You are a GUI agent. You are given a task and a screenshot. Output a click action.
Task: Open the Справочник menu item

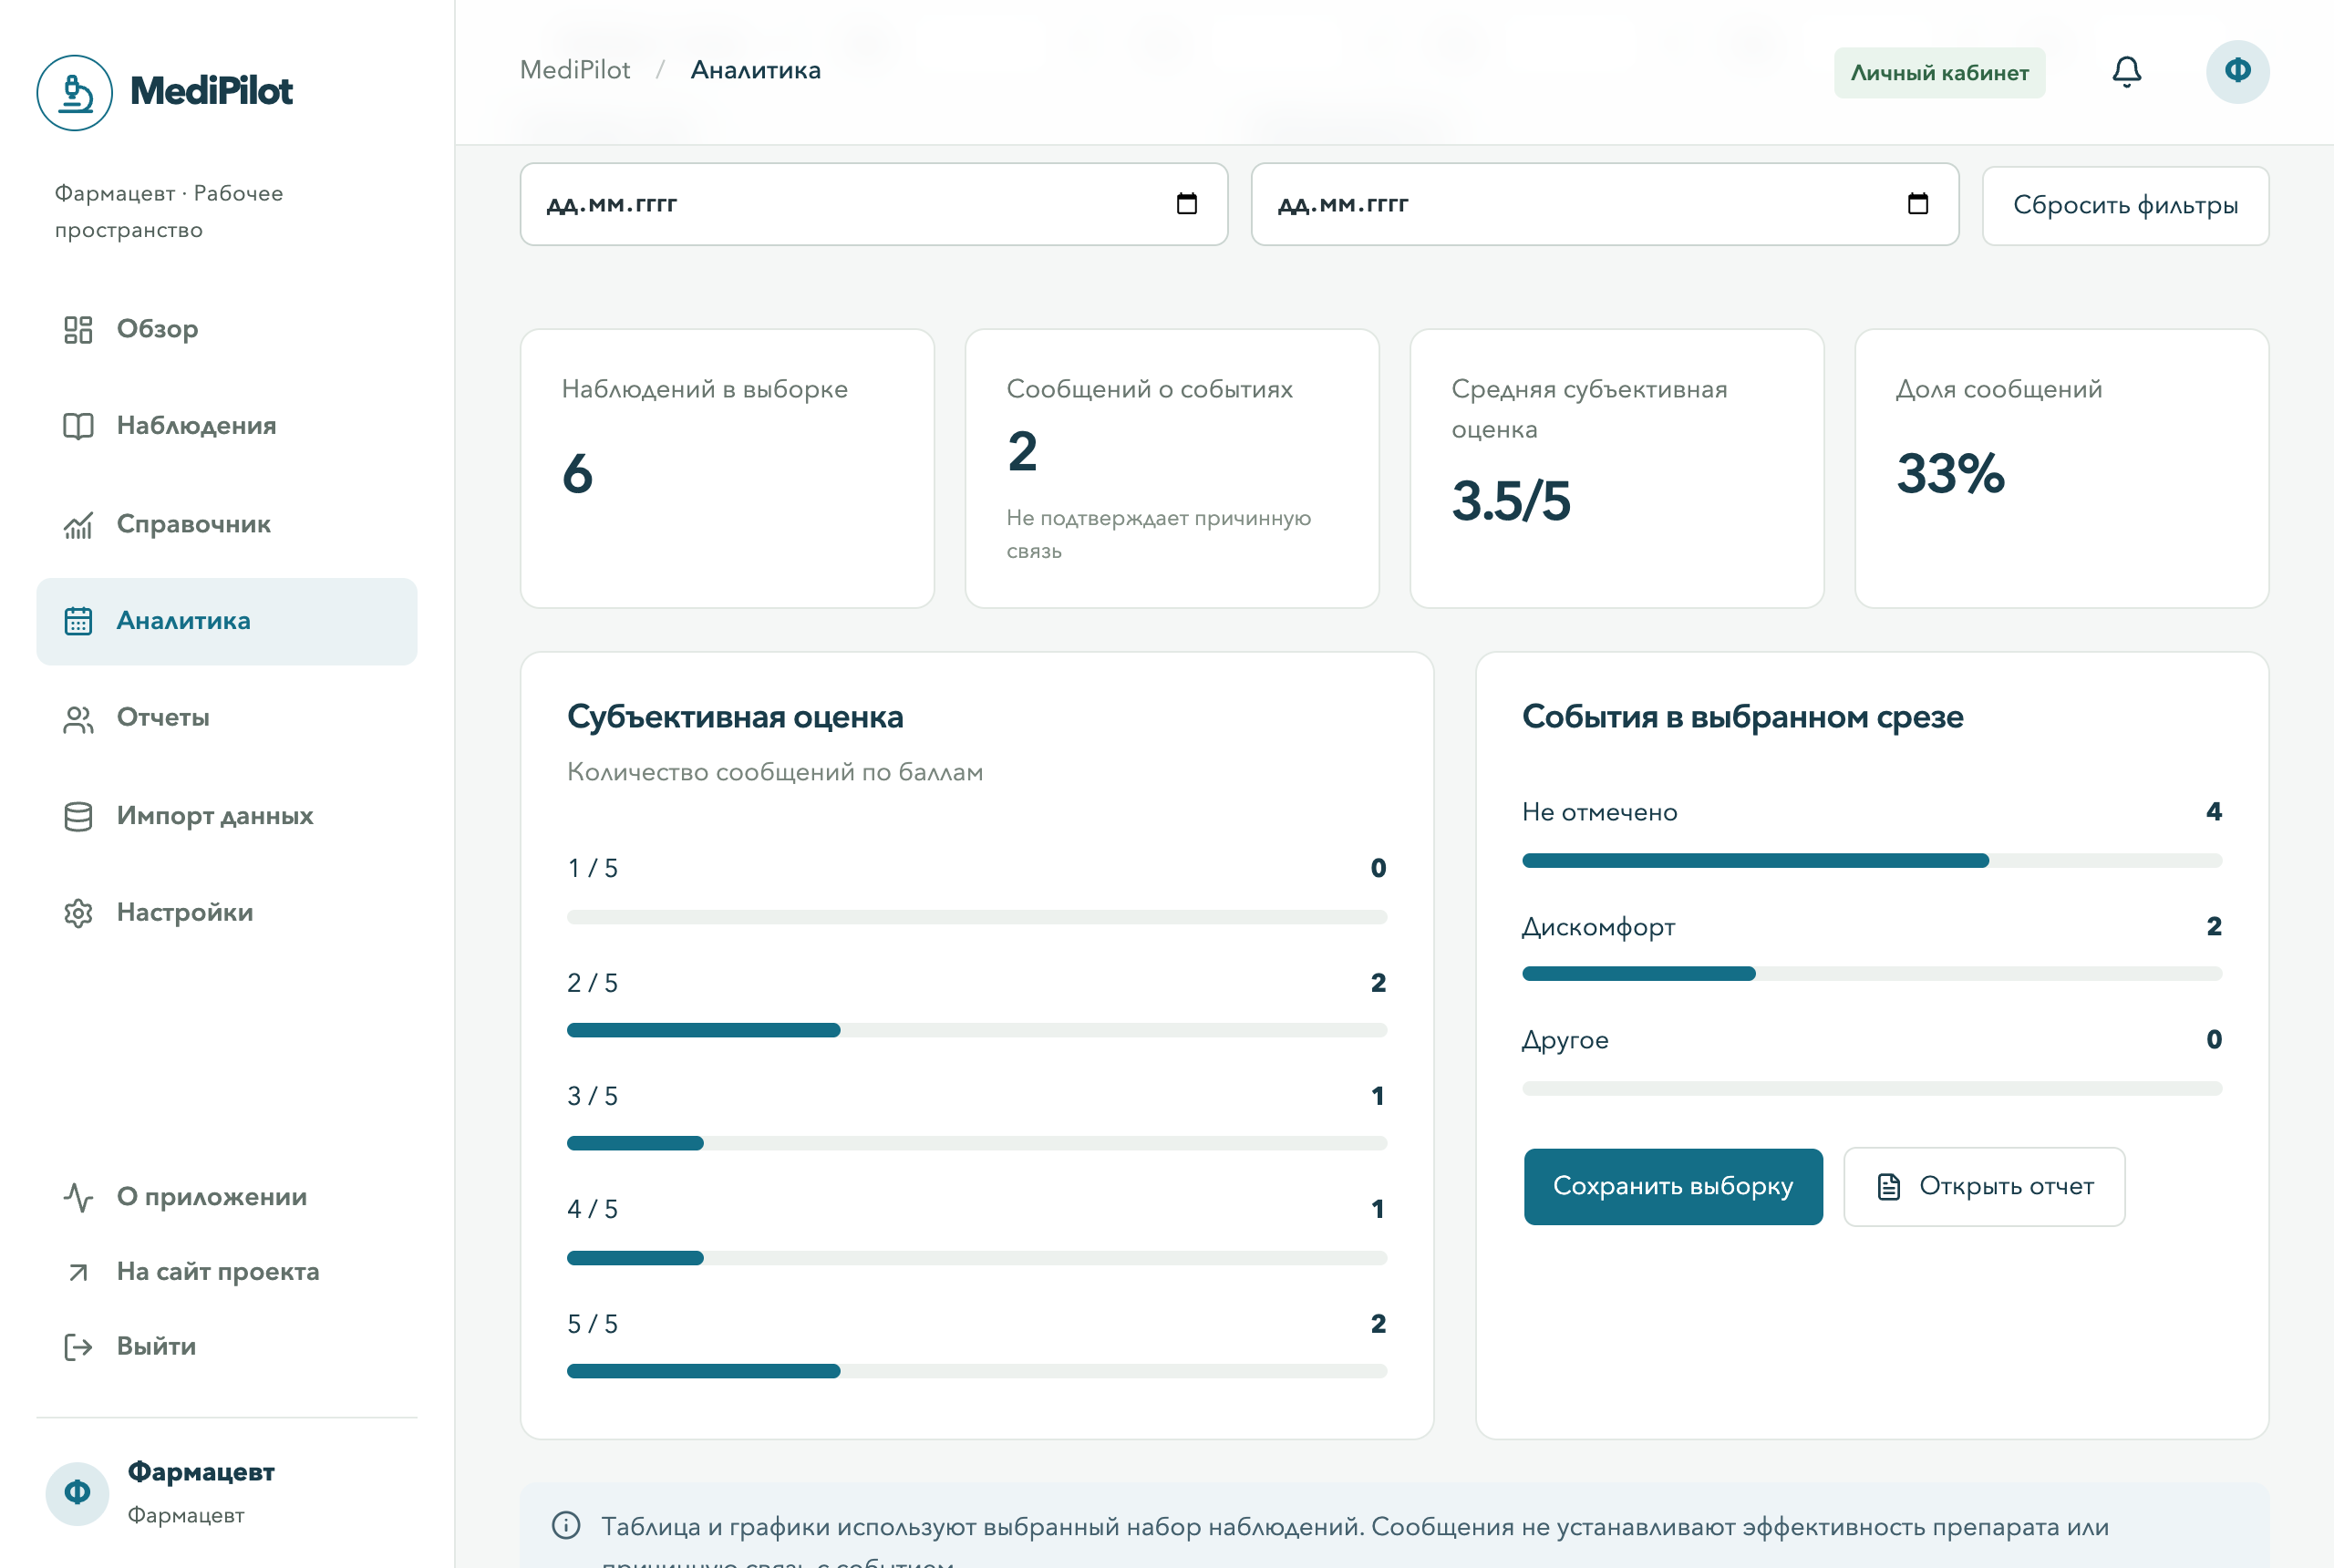[x=227, y=524]
